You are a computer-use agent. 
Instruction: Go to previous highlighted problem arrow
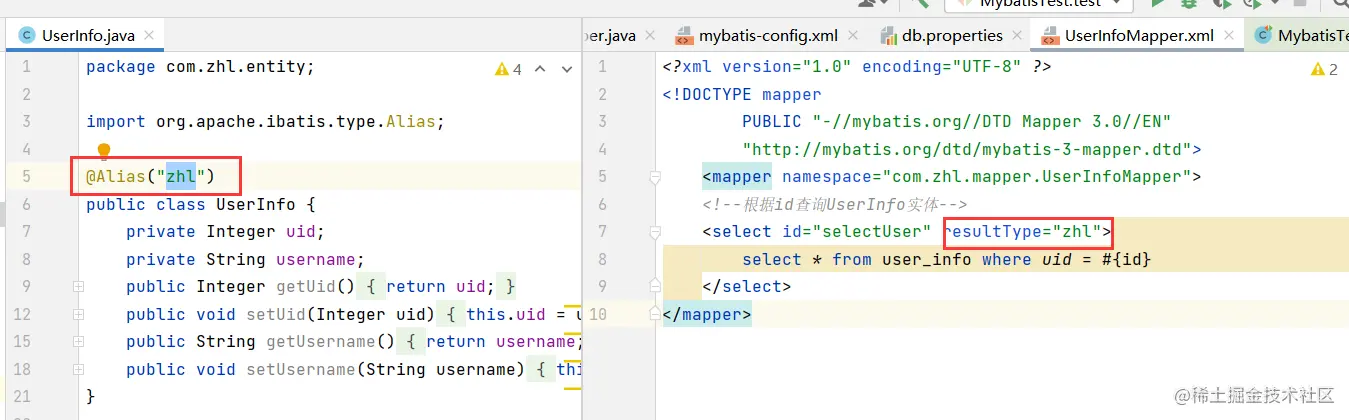[540, 69]
